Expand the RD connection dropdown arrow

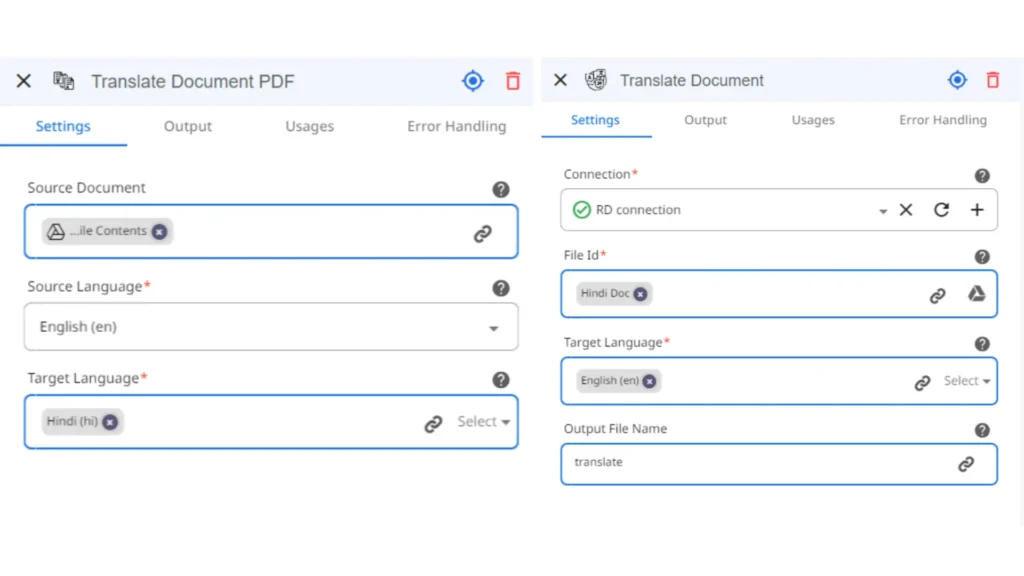click(x=882, y=211)
